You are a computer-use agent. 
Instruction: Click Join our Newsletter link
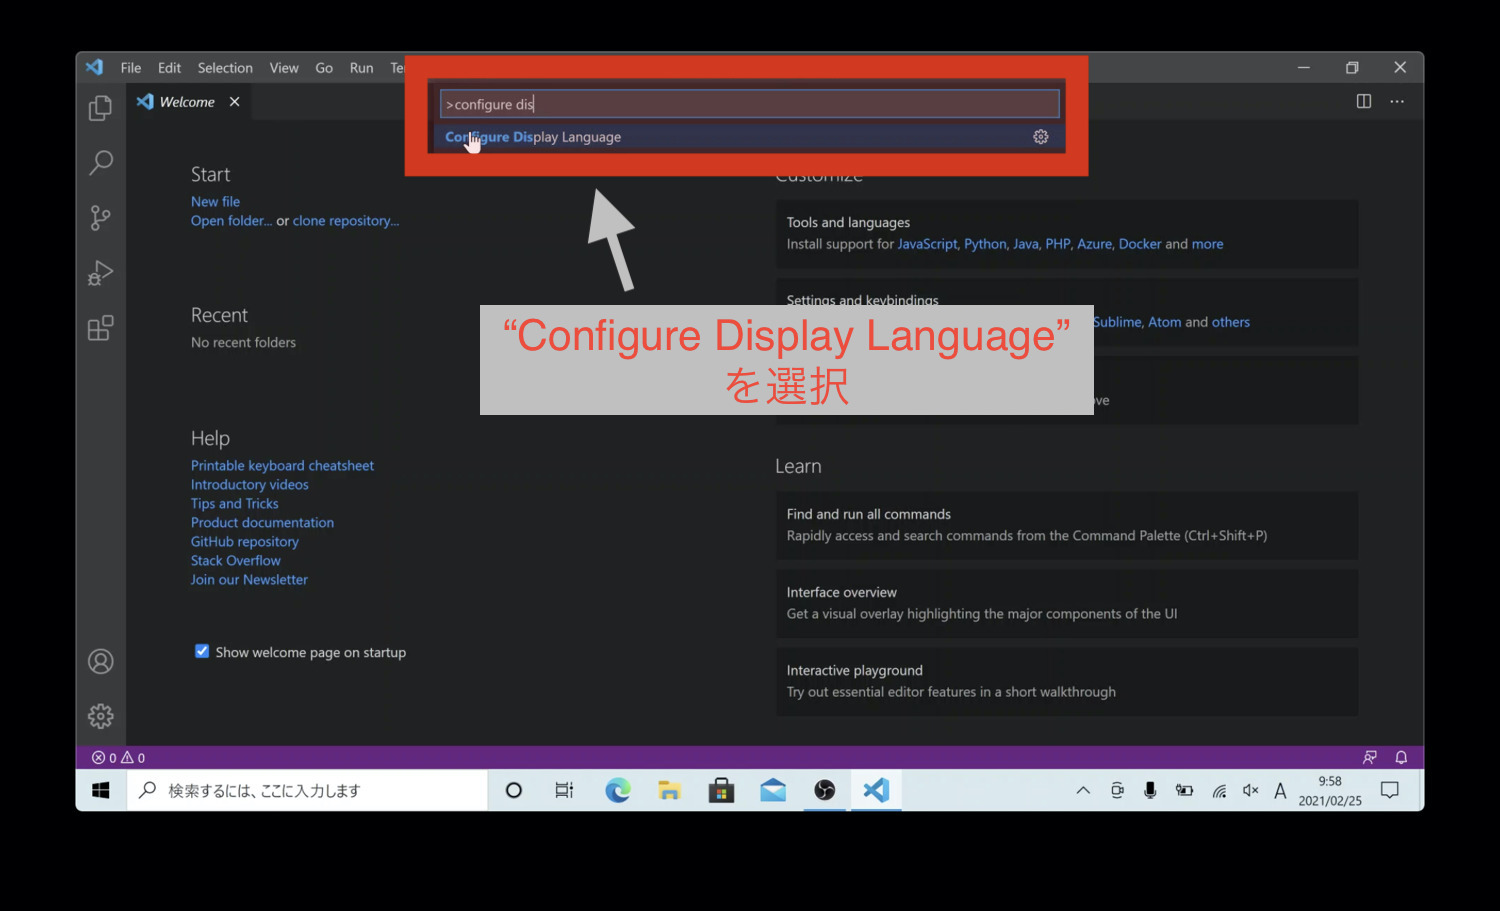click(x=249, y=580)
